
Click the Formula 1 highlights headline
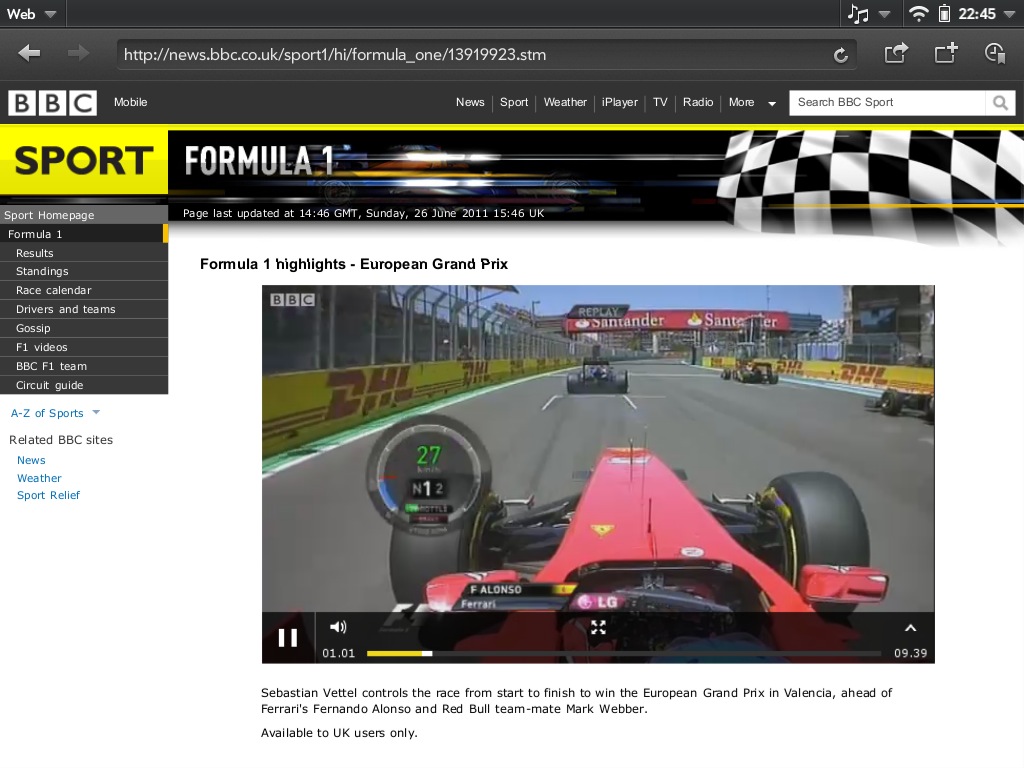point(354,264)
